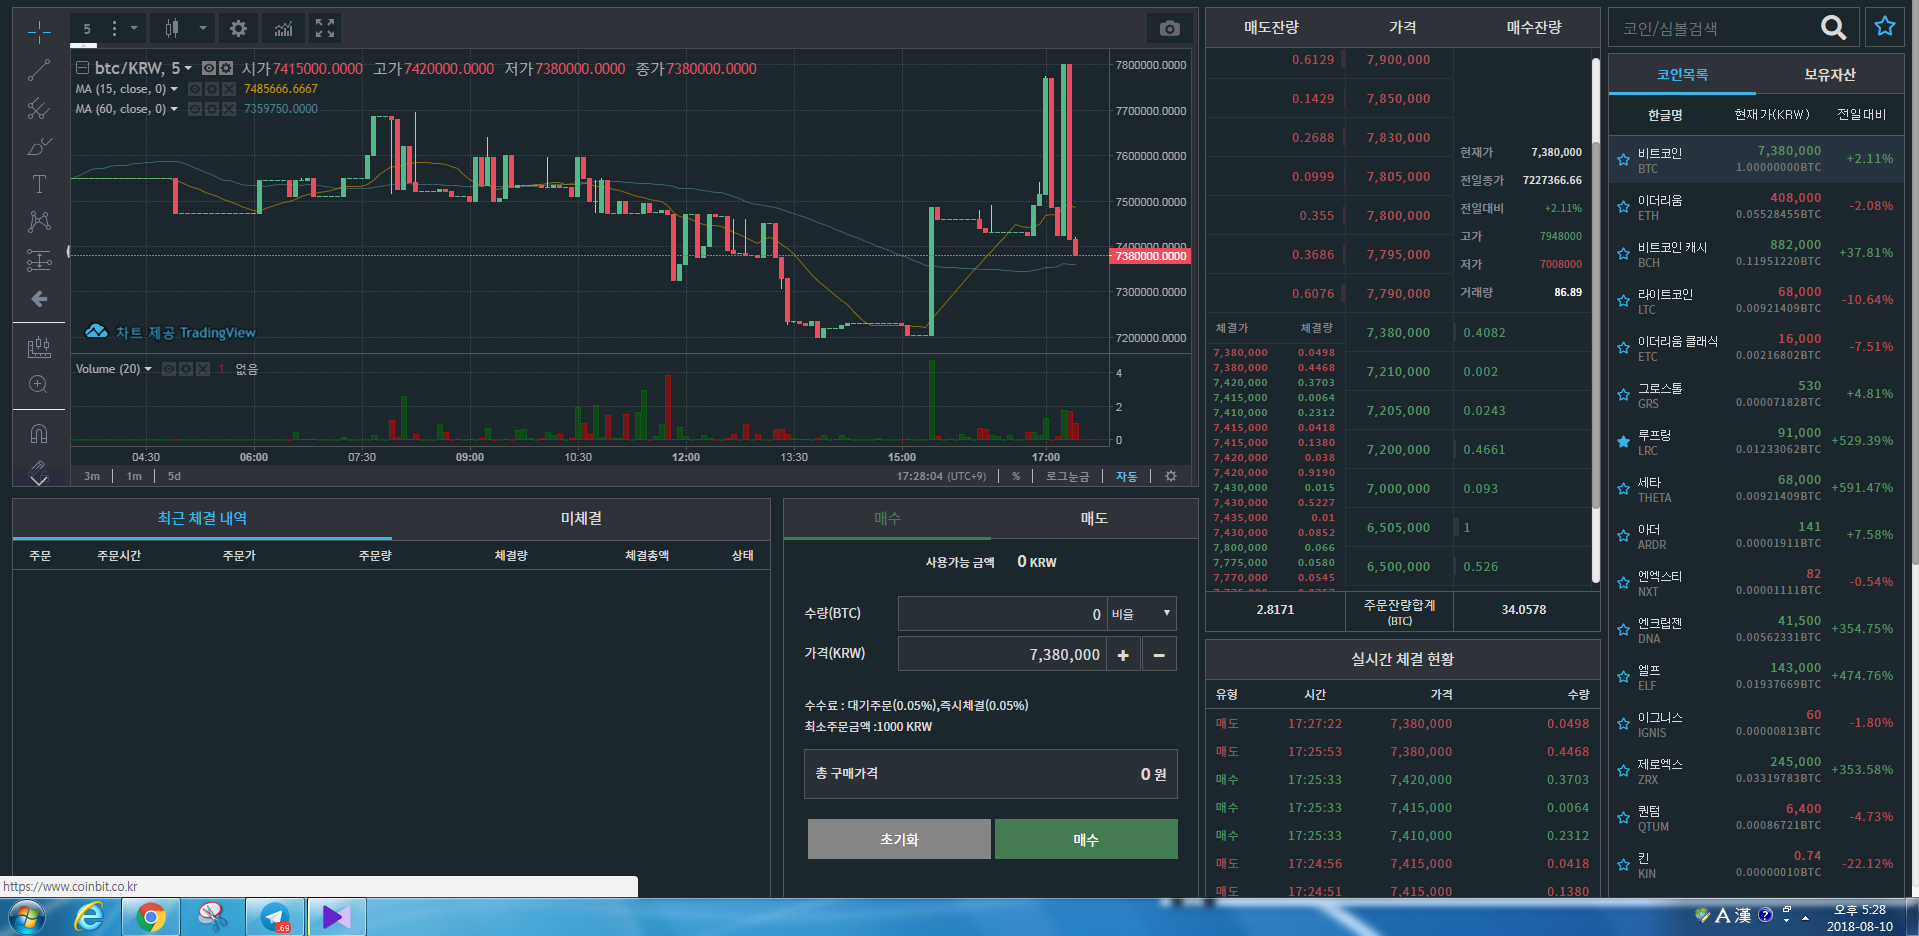Select the brush drawing tool
The height and width of the screenshot is (936, 1919).
click(x=39, y=146)
